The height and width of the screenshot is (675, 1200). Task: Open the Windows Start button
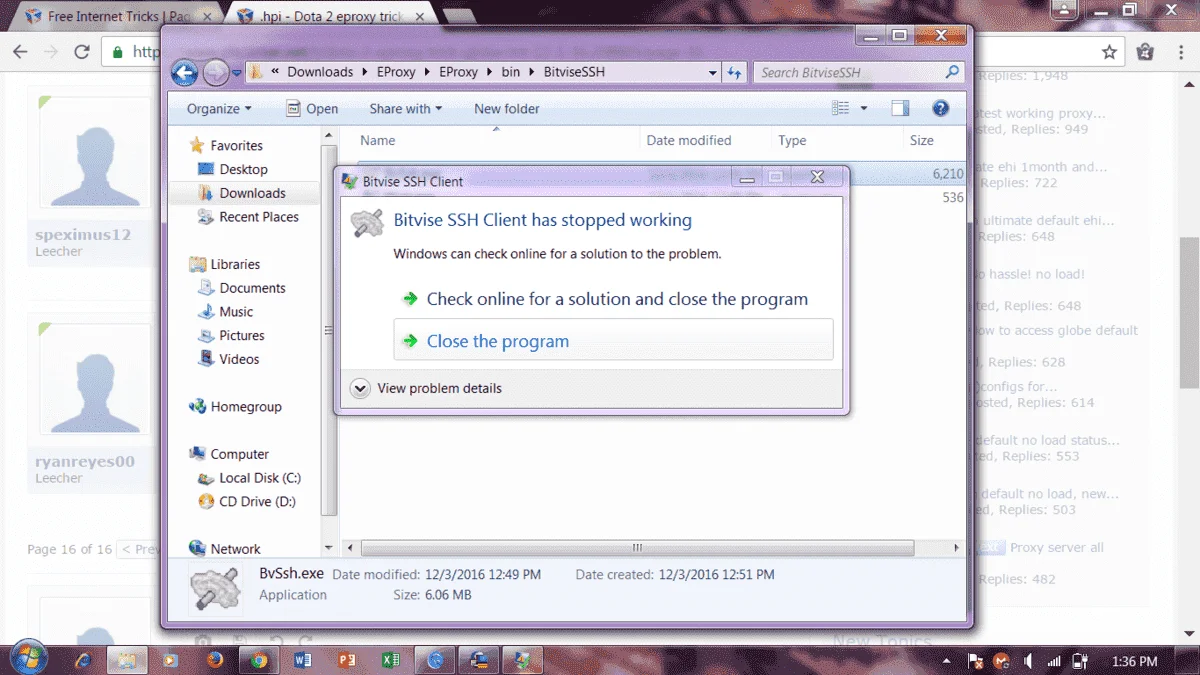click(x=27, y=658)
